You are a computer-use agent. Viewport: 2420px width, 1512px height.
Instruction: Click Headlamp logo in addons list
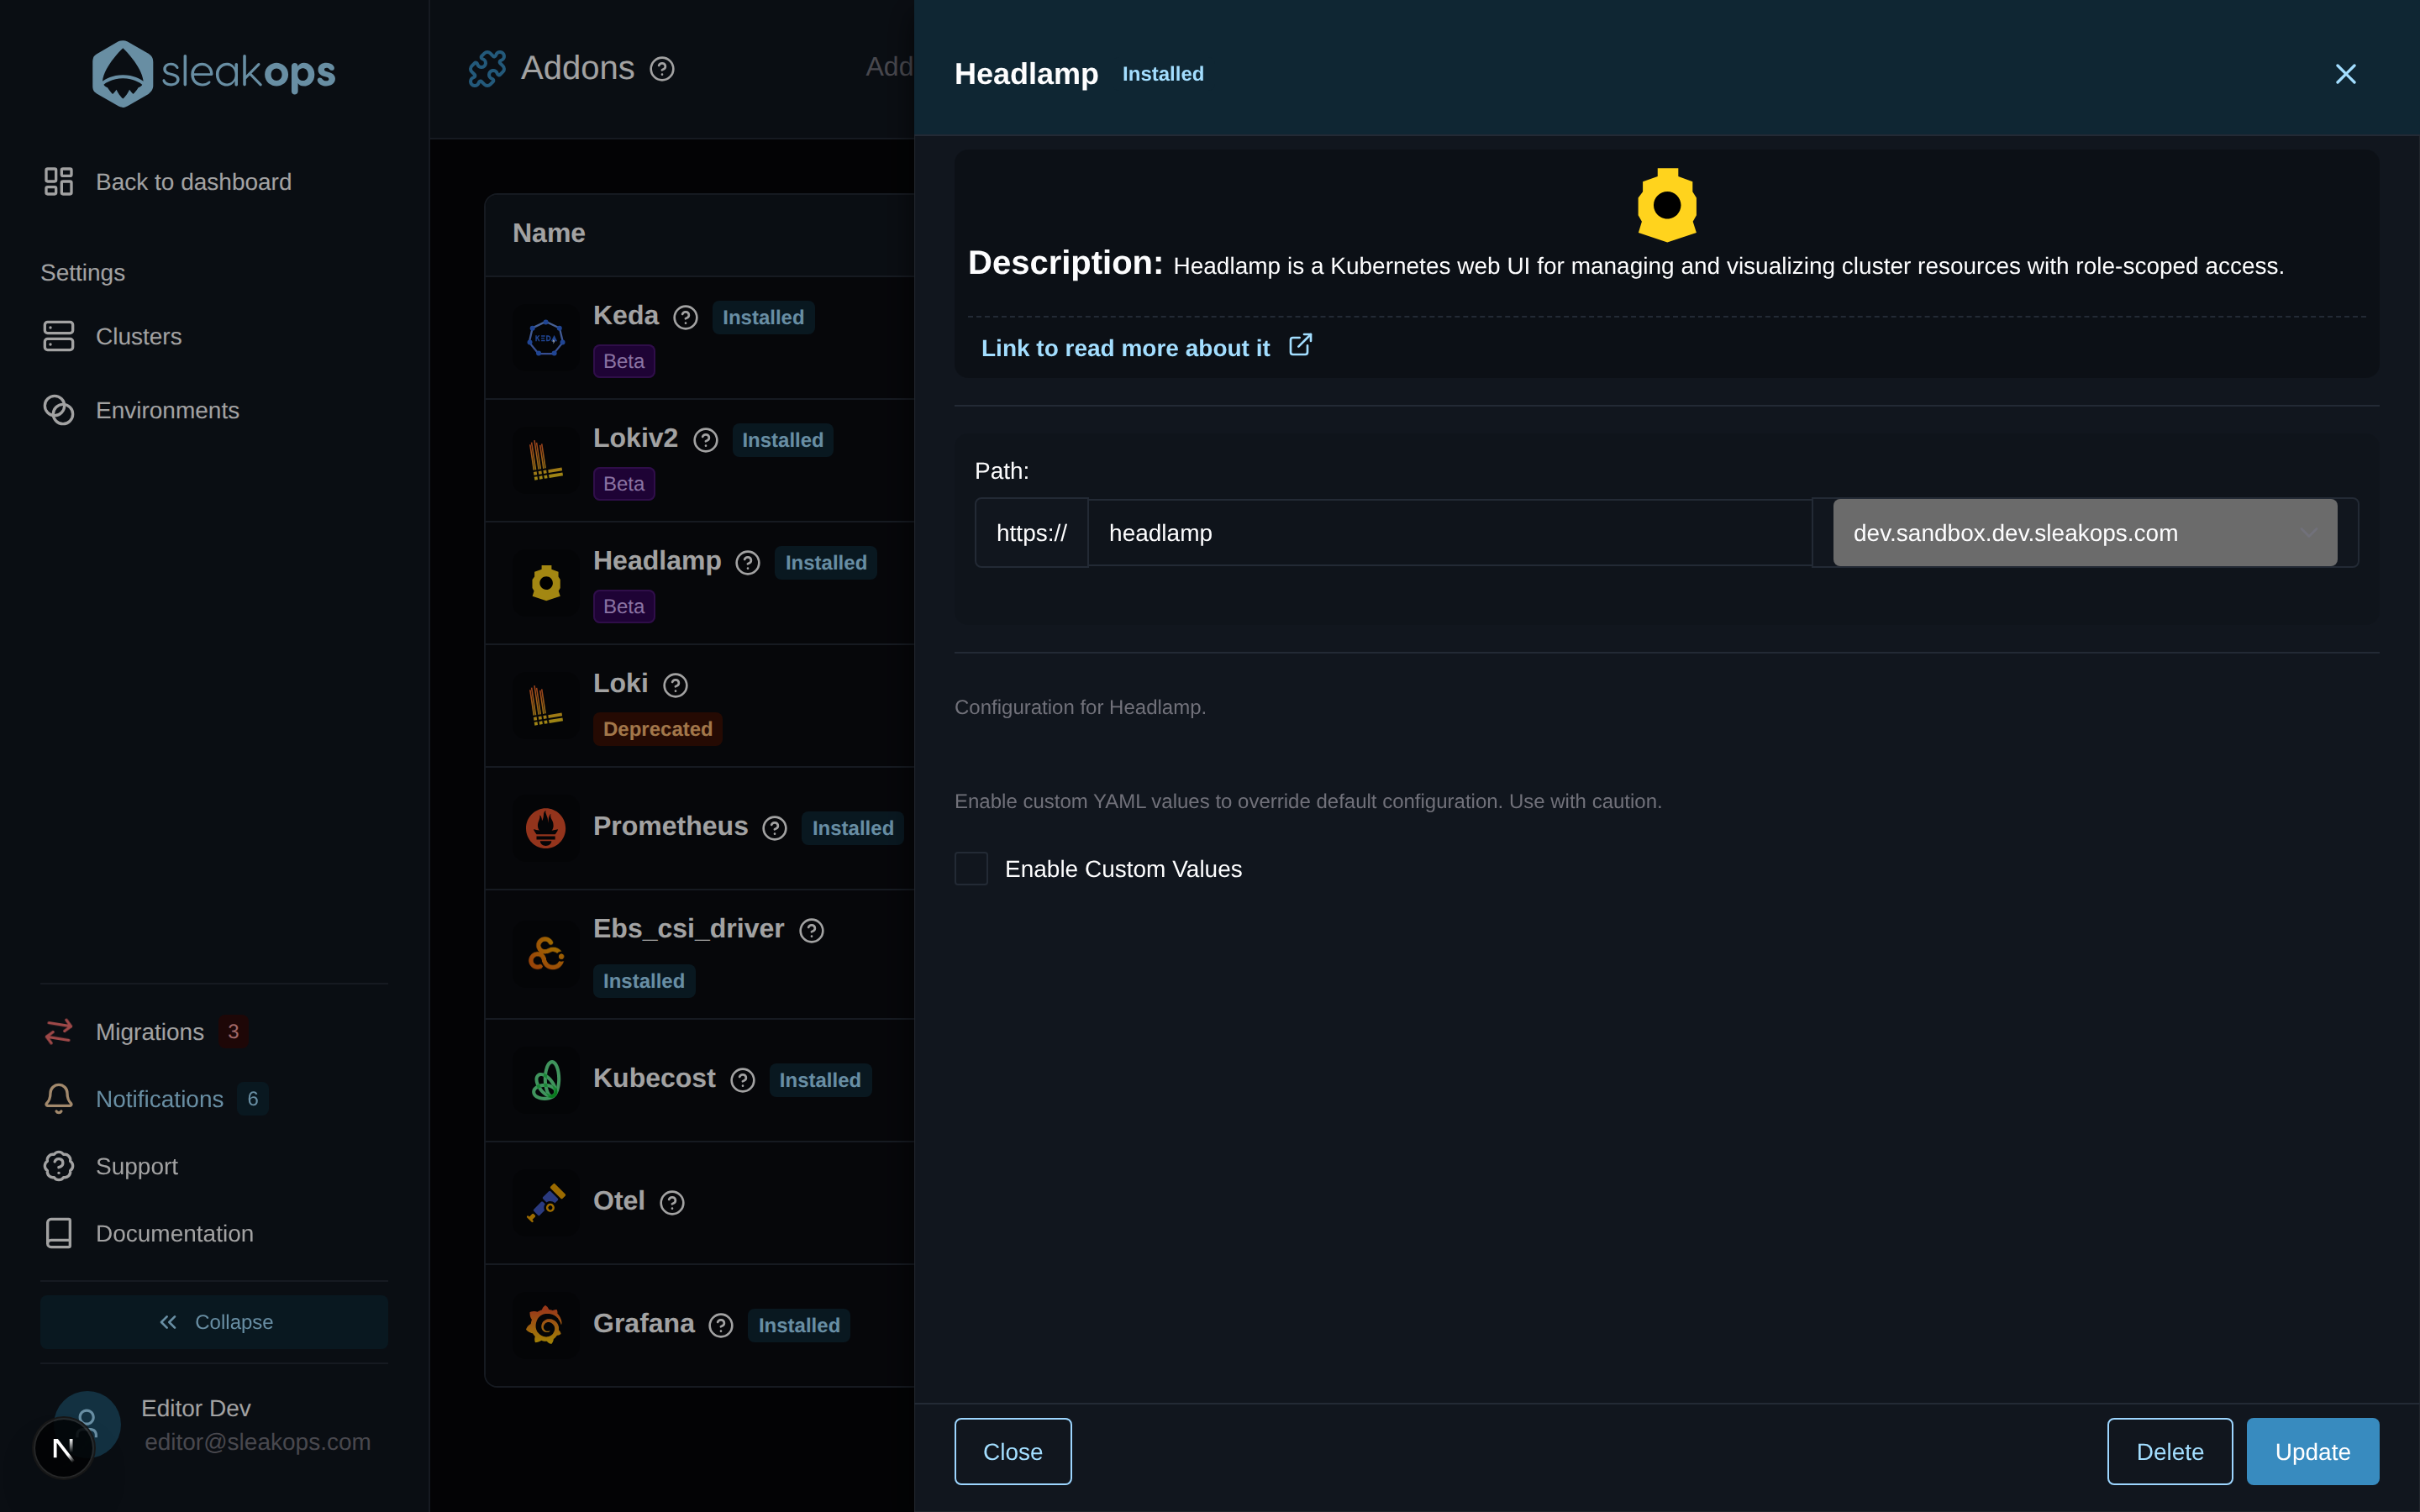[x=546, y=583]
